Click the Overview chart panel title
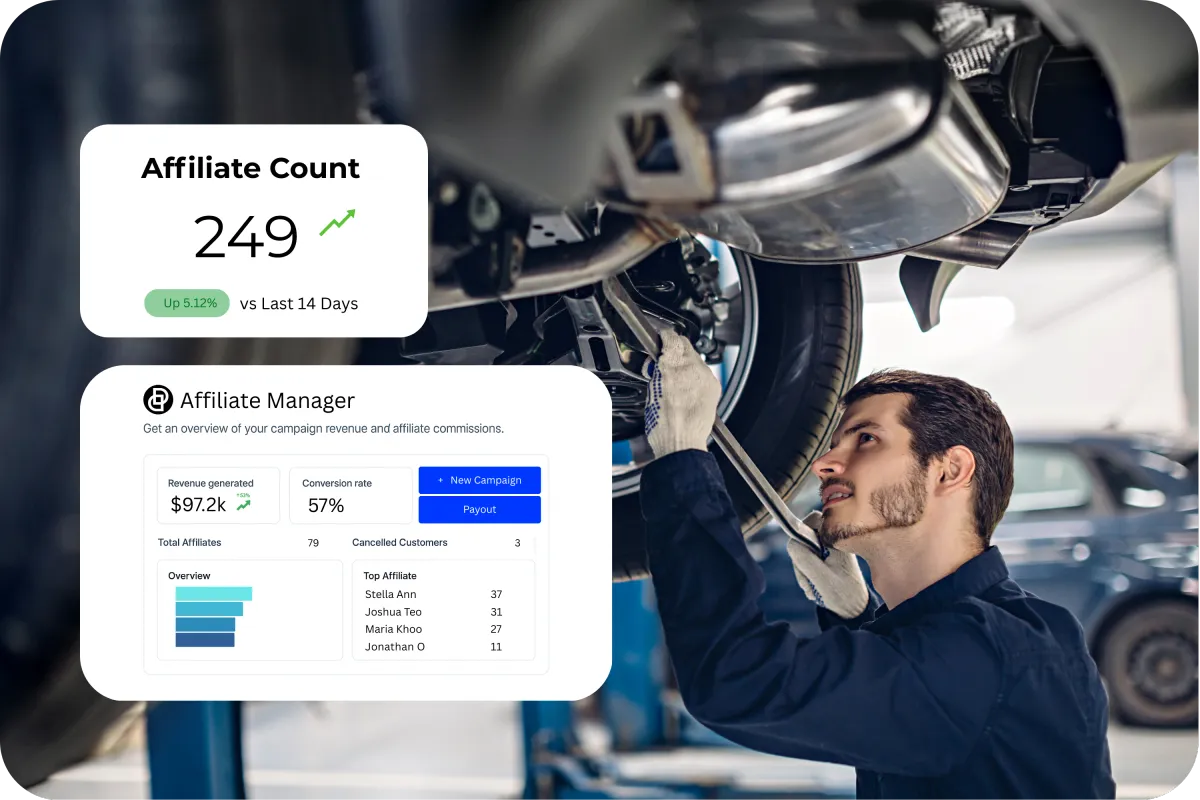1200x800 pixels. (x=189, y=576)
